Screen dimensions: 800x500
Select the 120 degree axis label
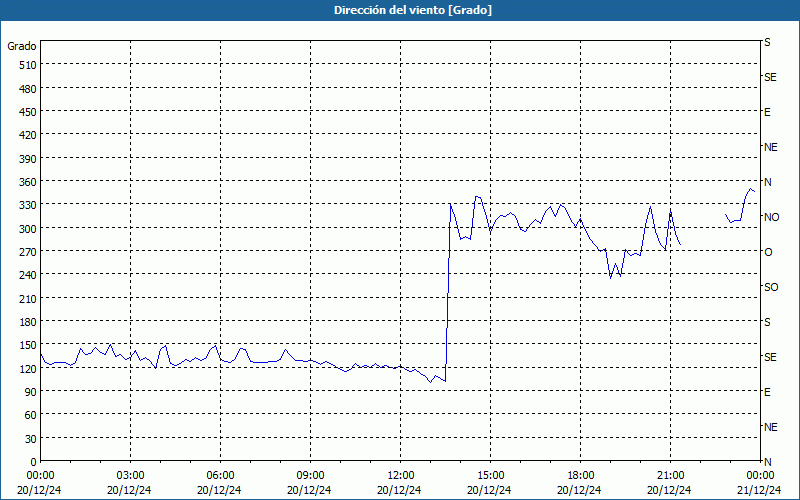[x=28, y=368]
